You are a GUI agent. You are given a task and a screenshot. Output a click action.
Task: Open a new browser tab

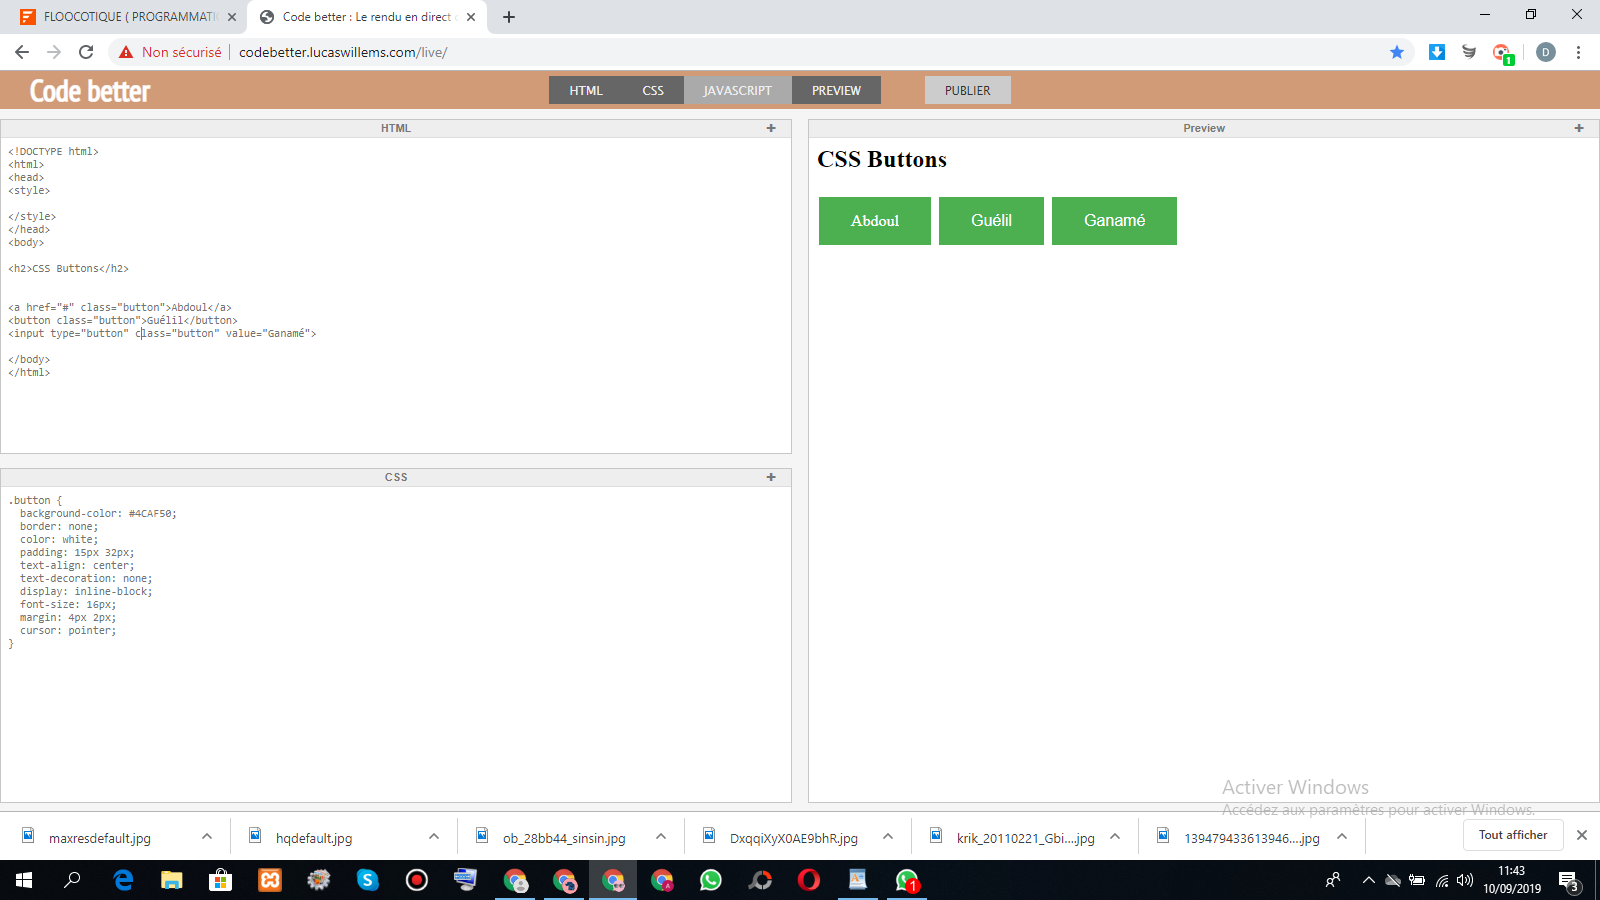pos(509,17)
